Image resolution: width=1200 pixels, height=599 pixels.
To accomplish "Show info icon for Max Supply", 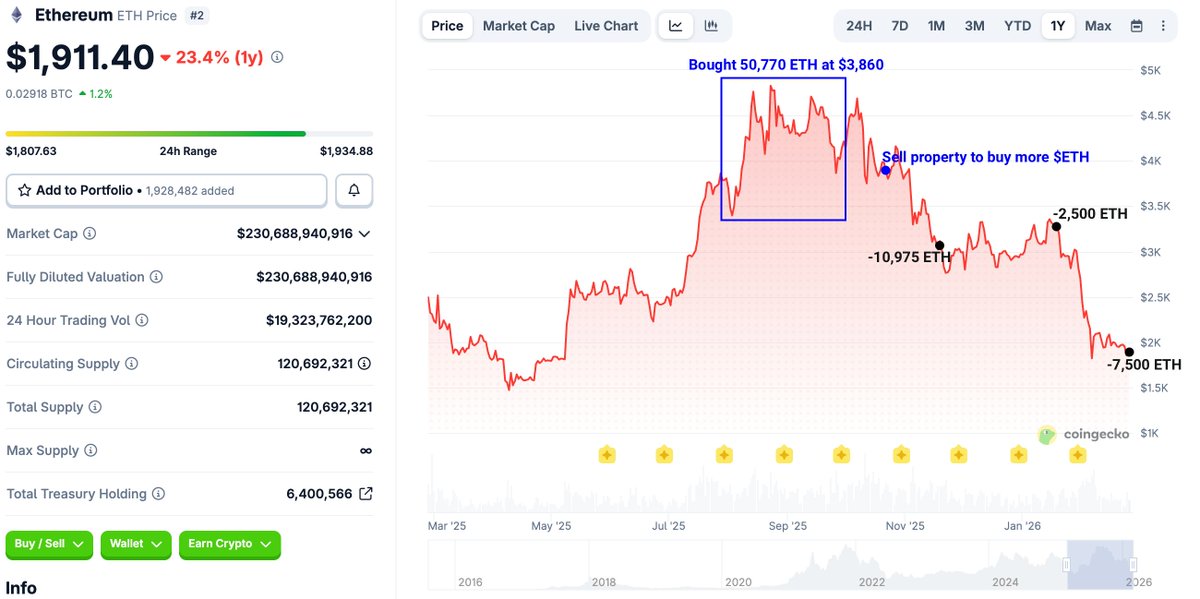I will coord(90,451).
